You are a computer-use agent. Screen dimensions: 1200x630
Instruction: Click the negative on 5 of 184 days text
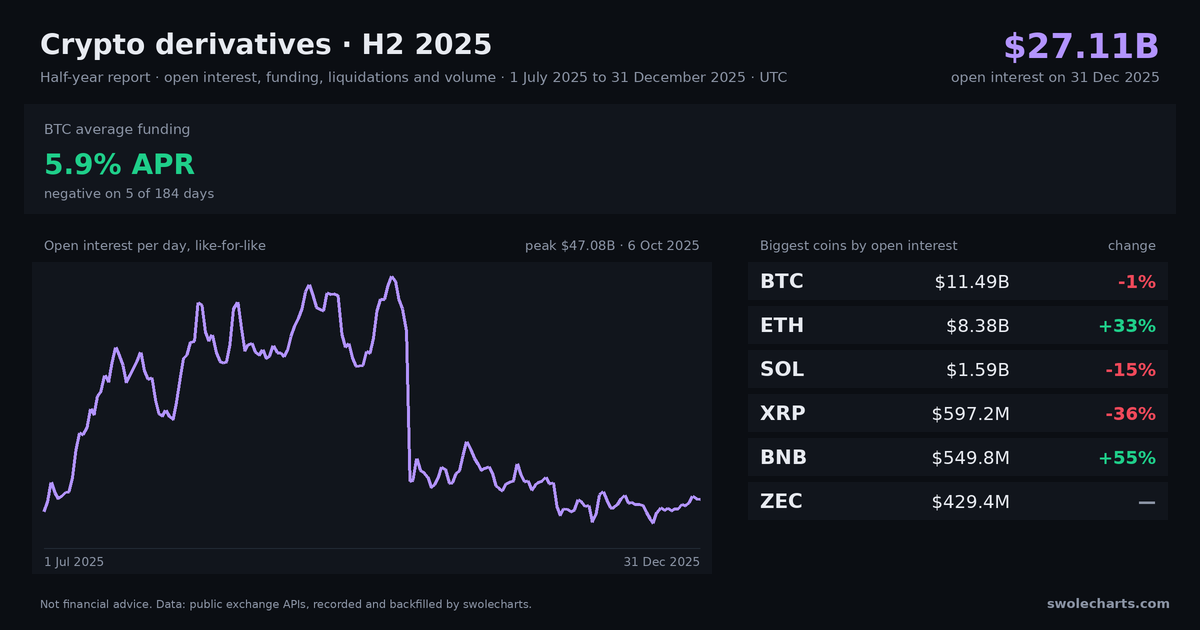tap(129, 193)
